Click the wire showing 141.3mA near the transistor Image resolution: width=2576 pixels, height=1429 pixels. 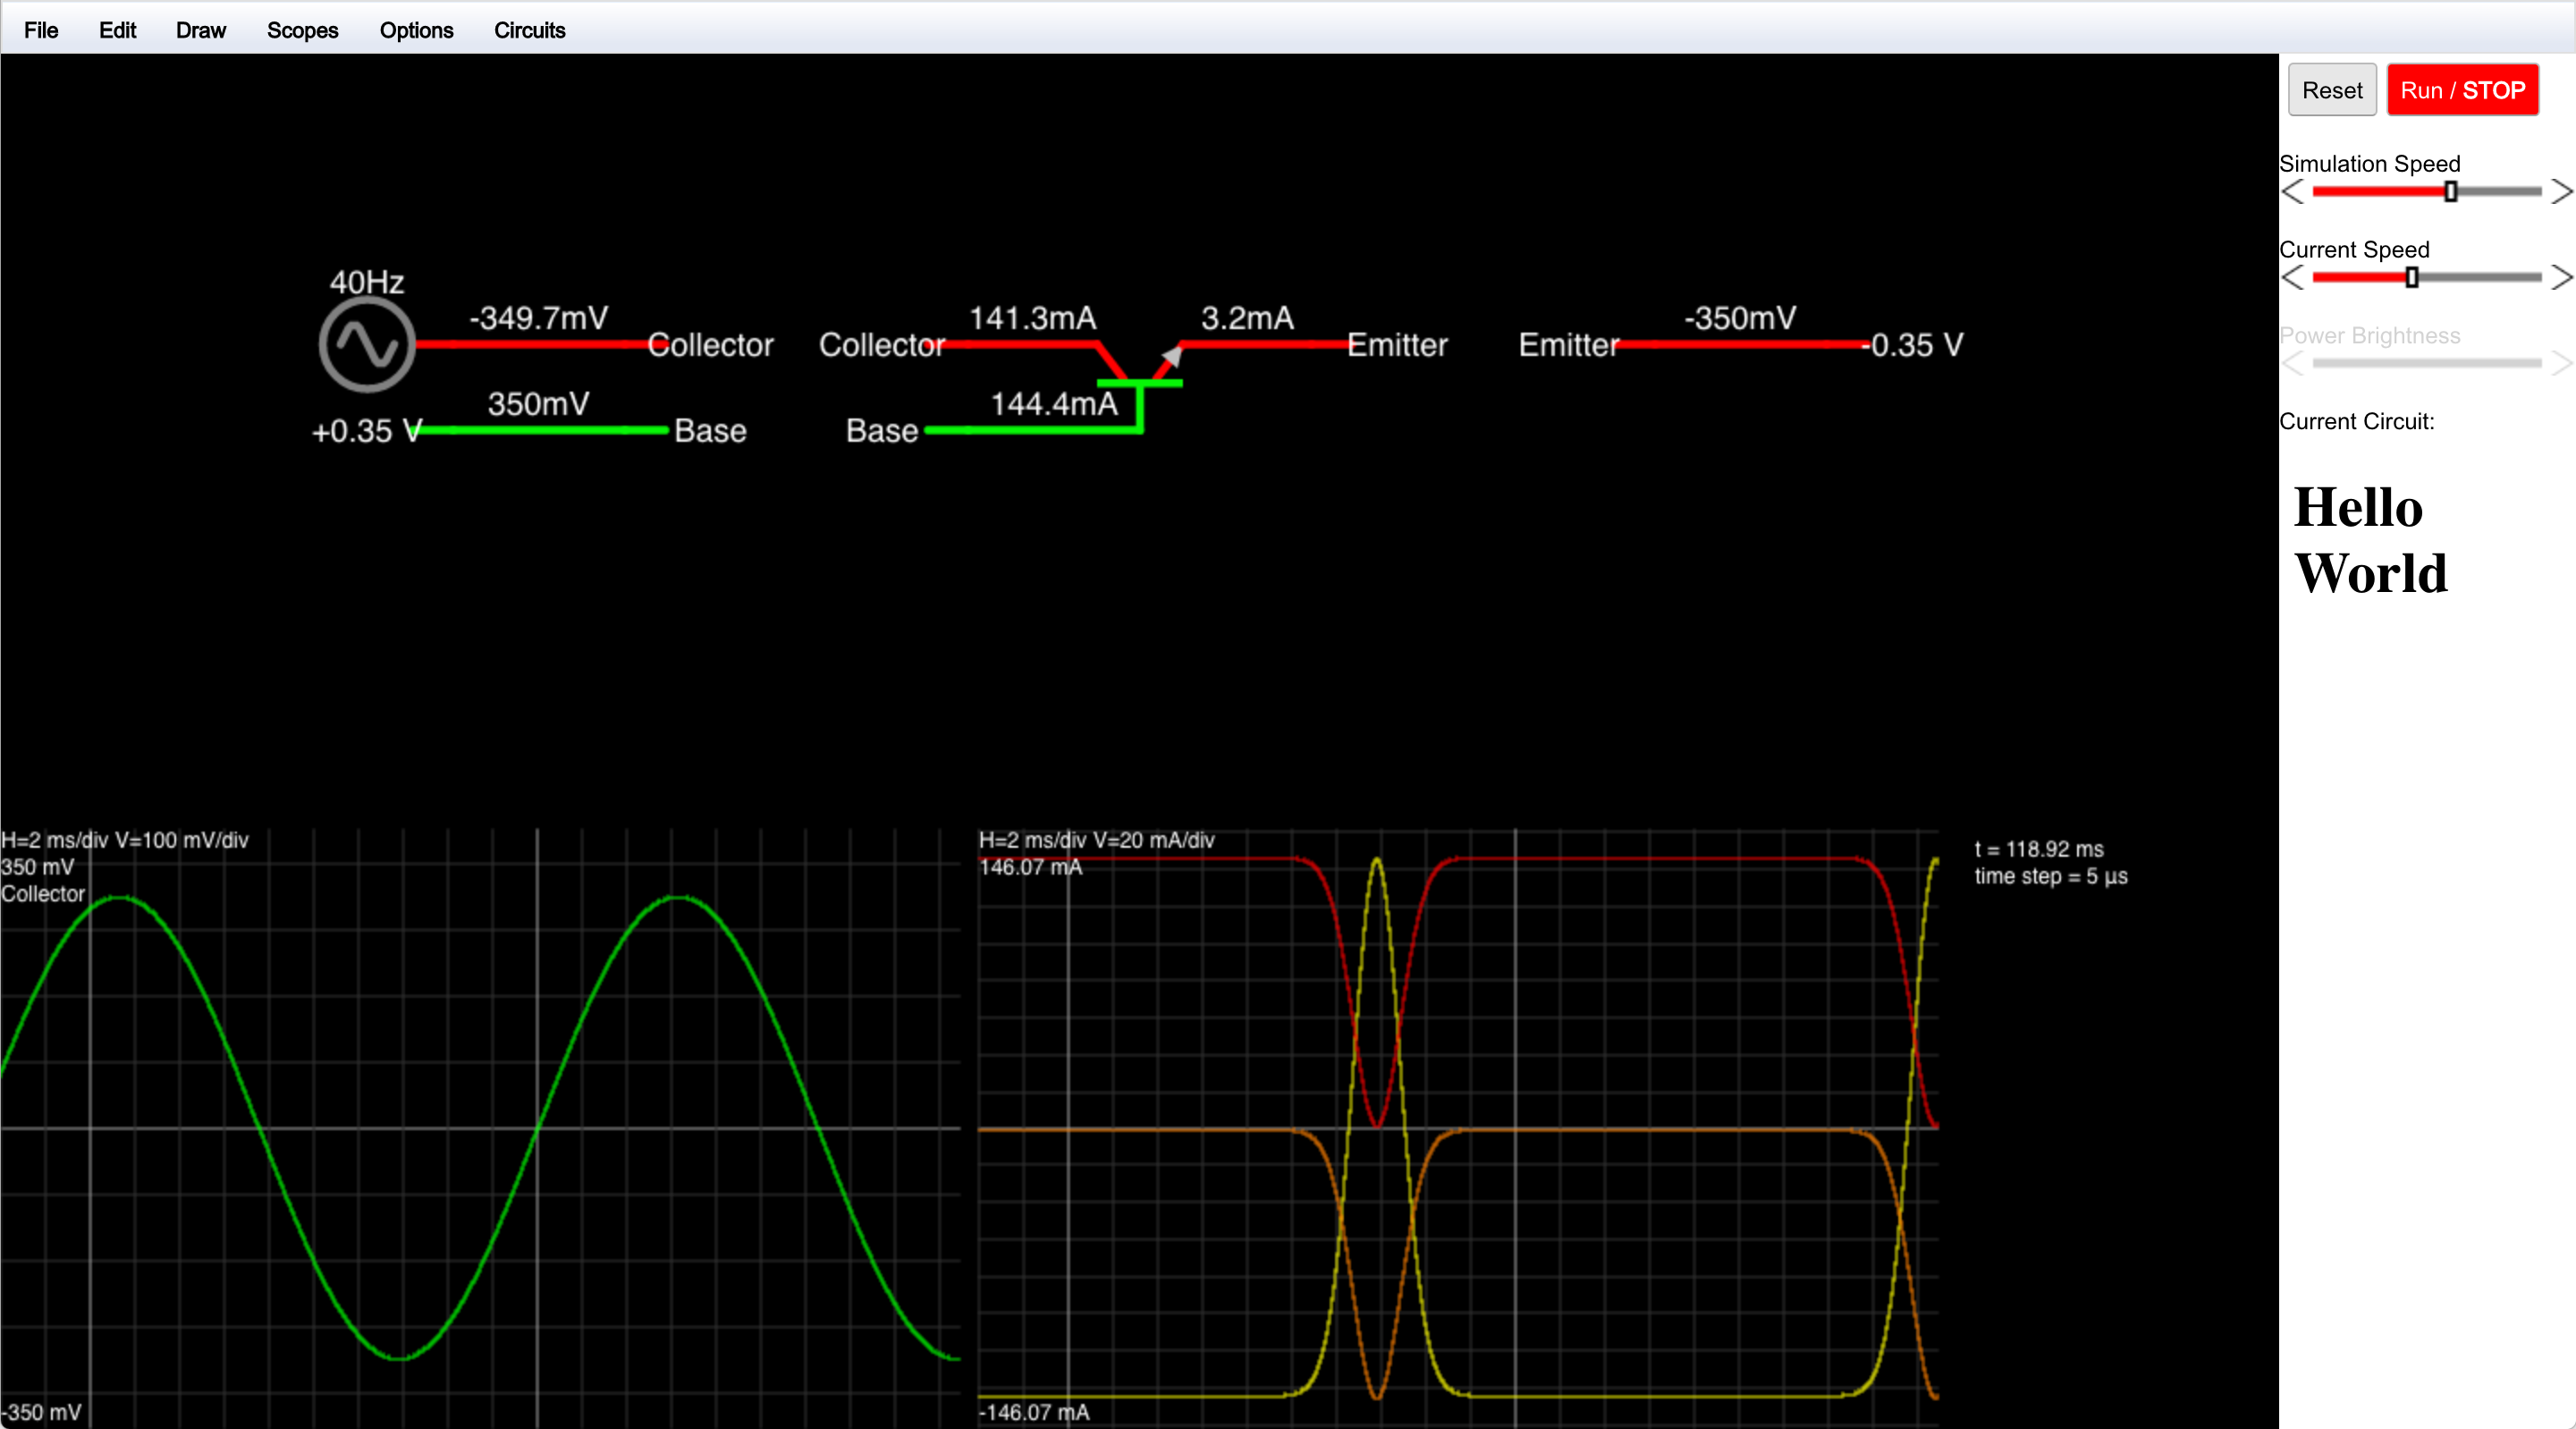[1020, 345]
